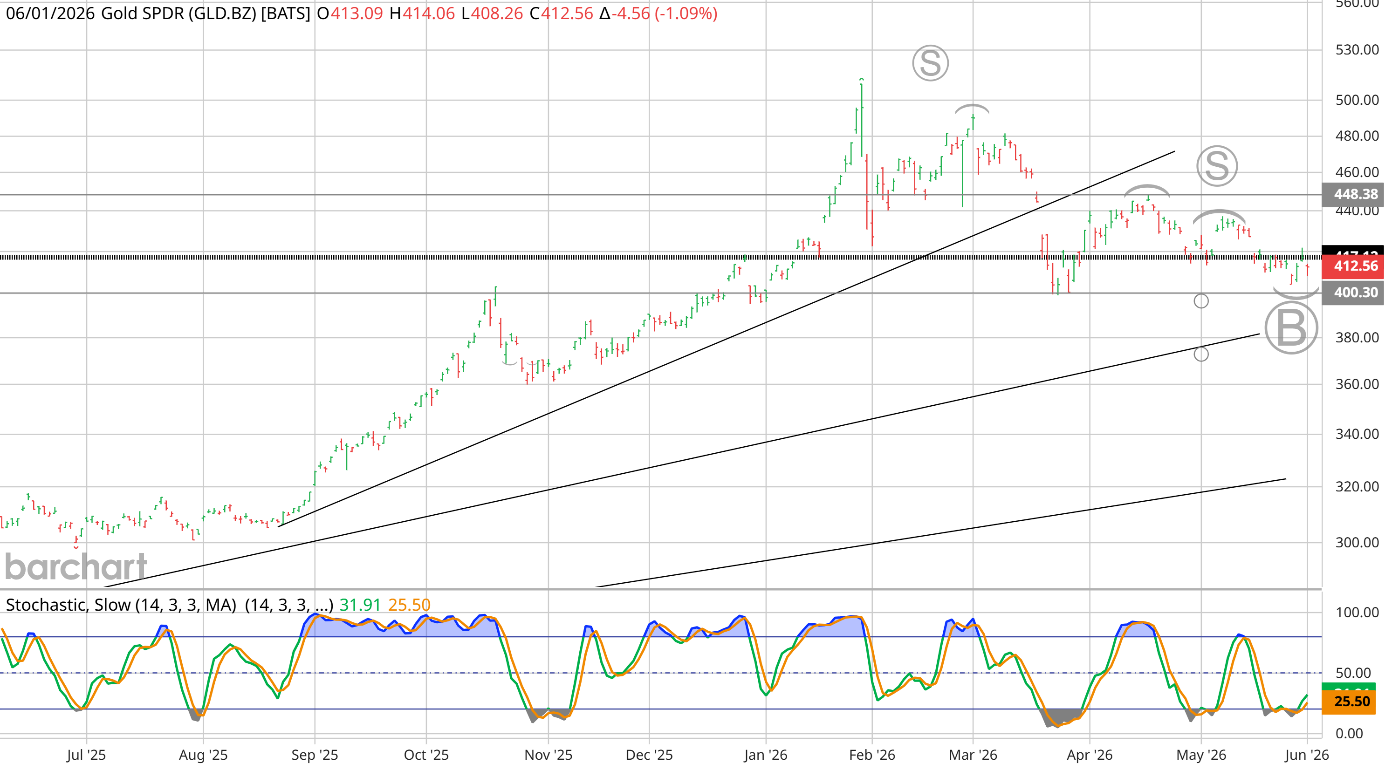The height and width of the screenshot is (770, 1385).
Task: Click the close value C412.56 in header
Action: (x=563, y=14)
